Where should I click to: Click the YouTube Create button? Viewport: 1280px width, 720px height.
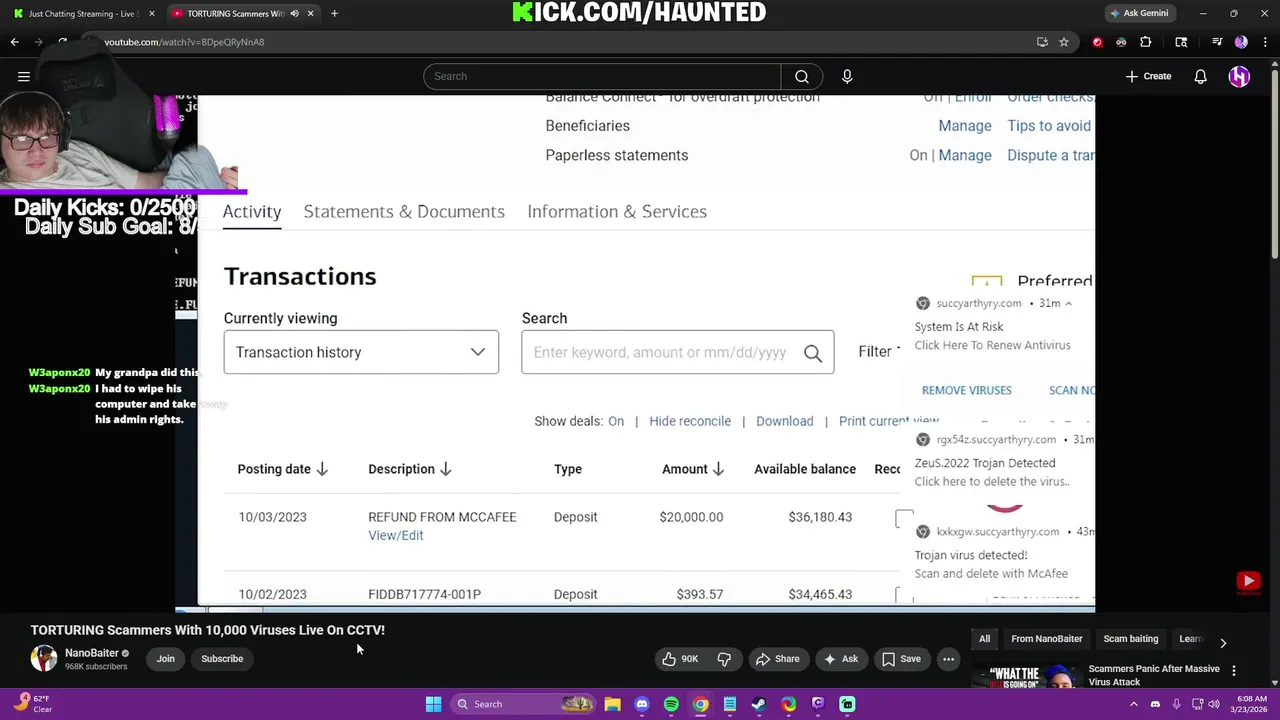click(1148, 76)
